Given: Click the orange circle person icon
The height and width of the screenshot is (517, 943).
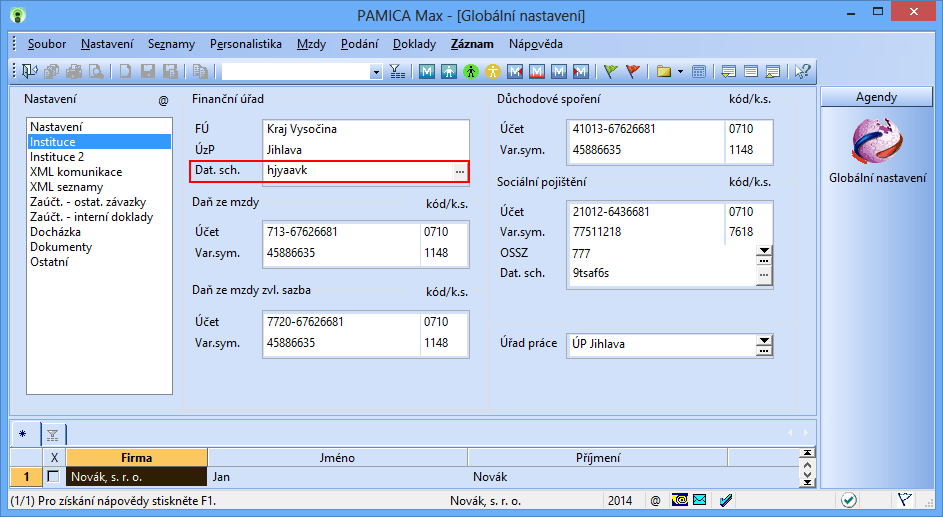Looking at the screenshot, I should click(493, 72).
